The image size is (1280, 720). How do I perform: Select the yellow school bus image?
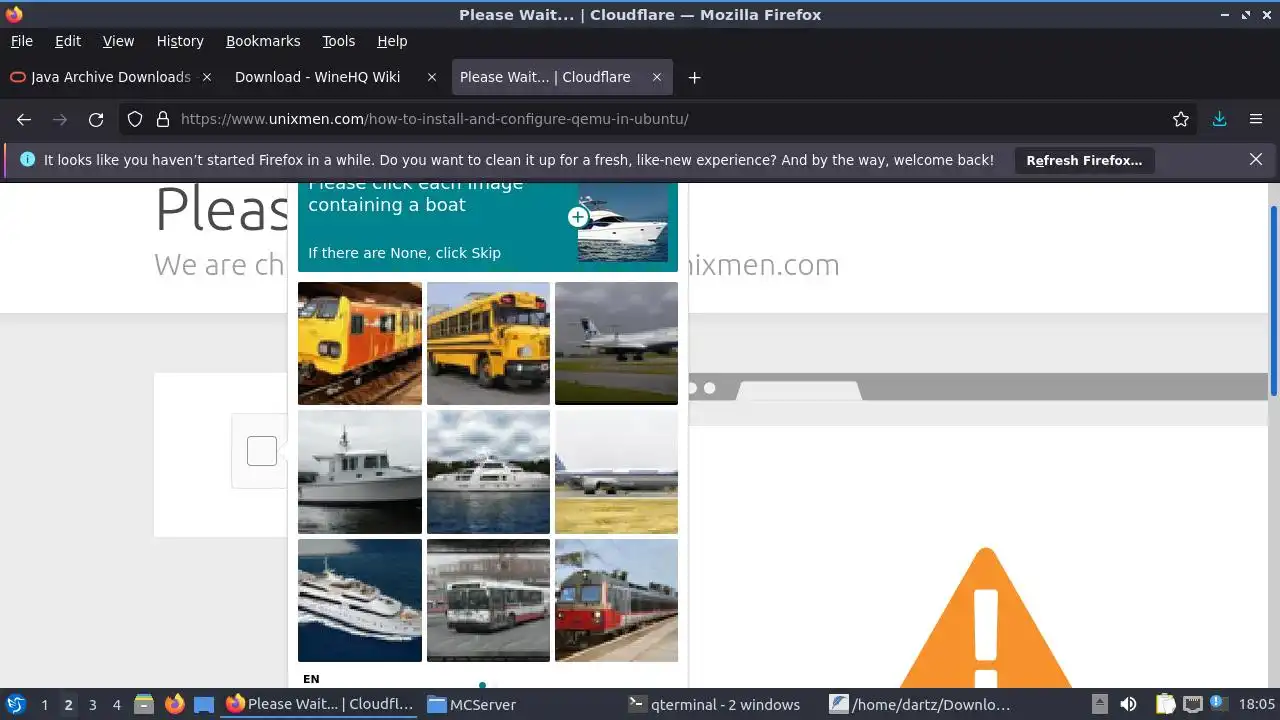[x=488, y=343]
